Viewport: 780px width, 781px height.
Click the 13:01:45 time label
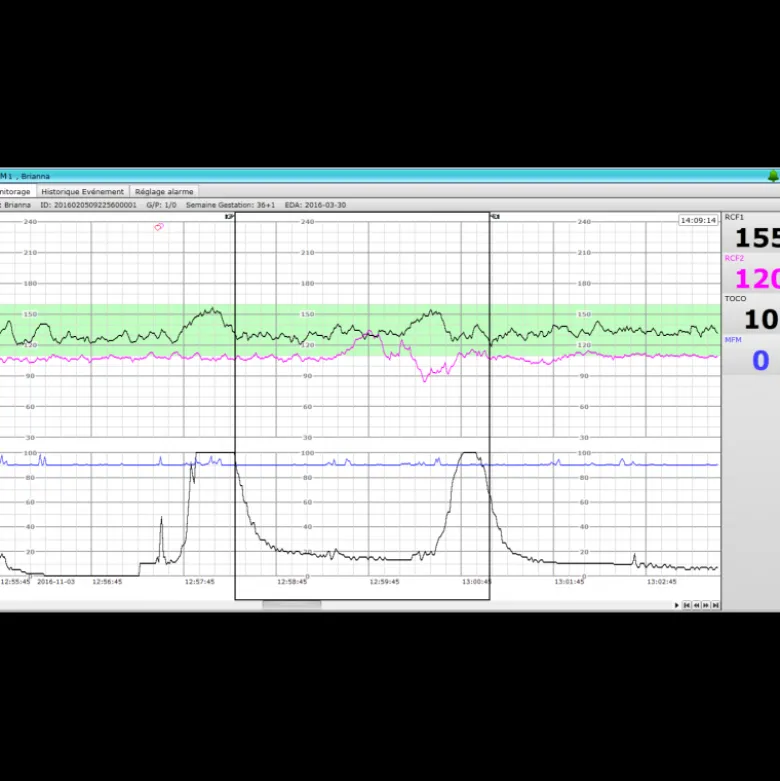point(569,581)
